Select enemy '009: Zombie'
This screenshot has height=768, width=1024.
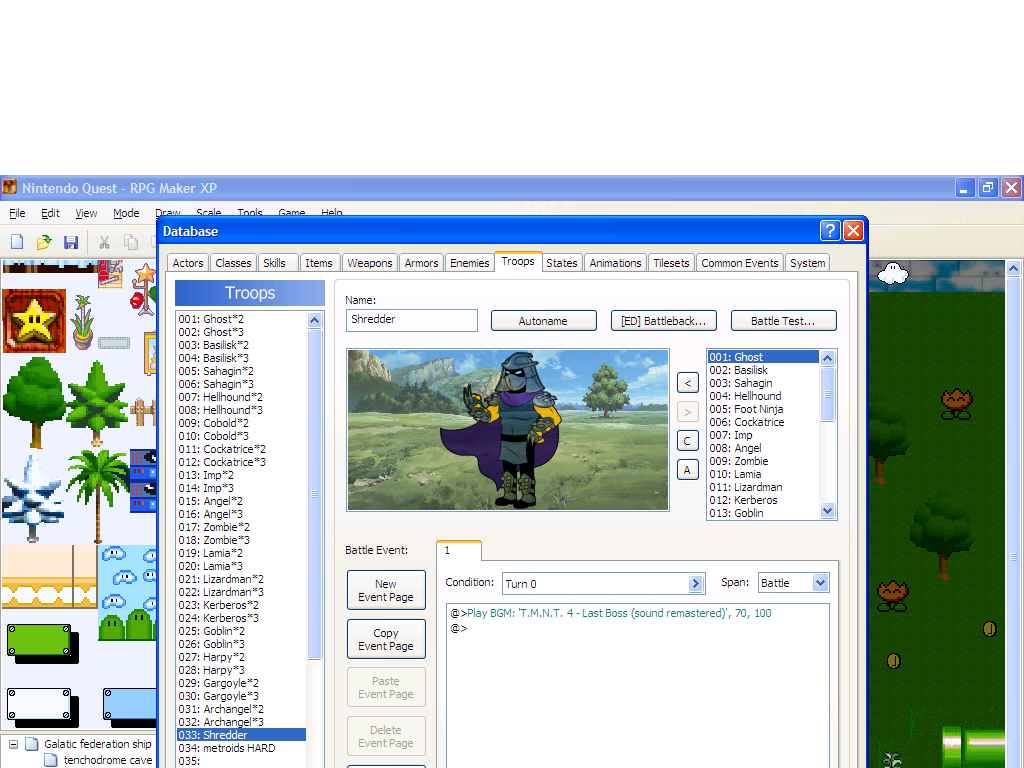(763, 461)
